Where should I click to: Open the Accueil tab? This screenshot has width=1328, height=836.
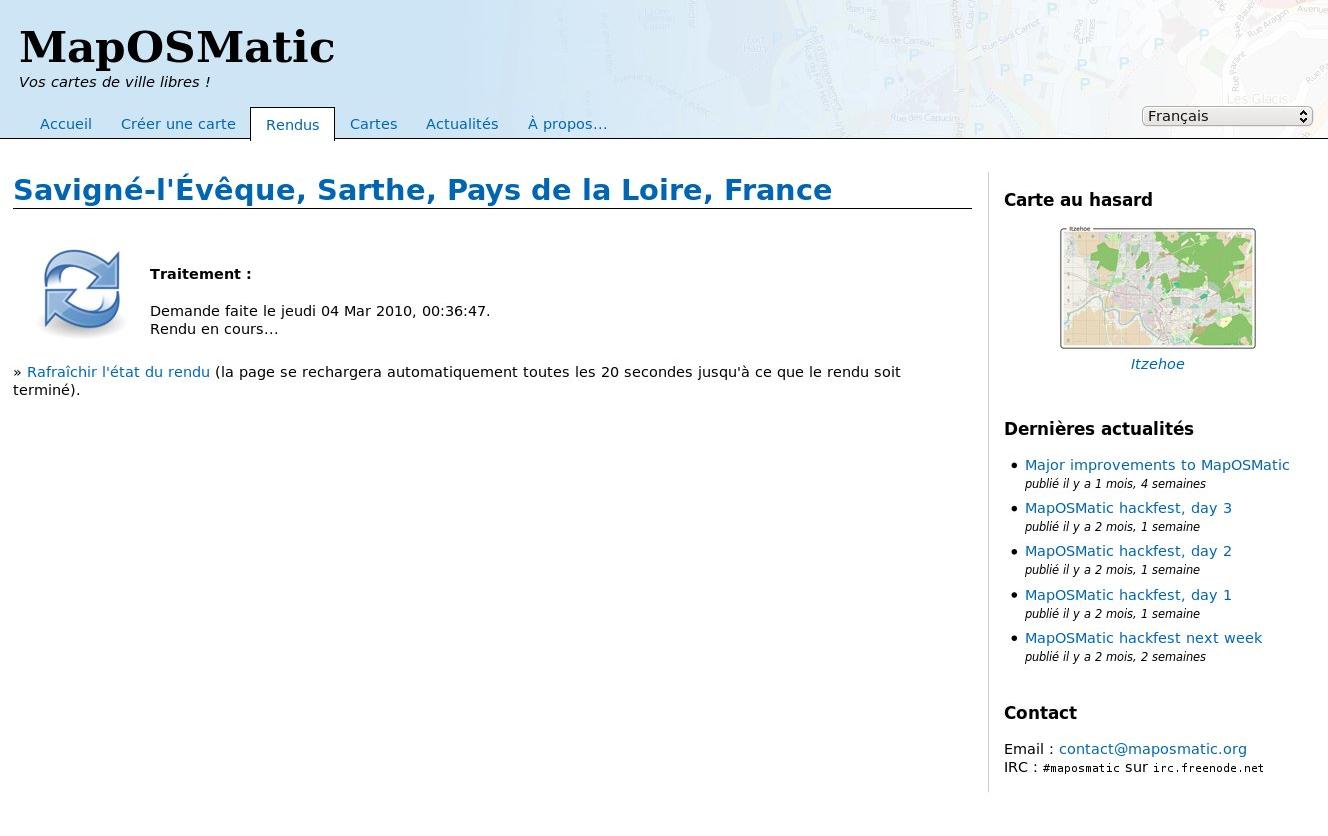(66, 124)
